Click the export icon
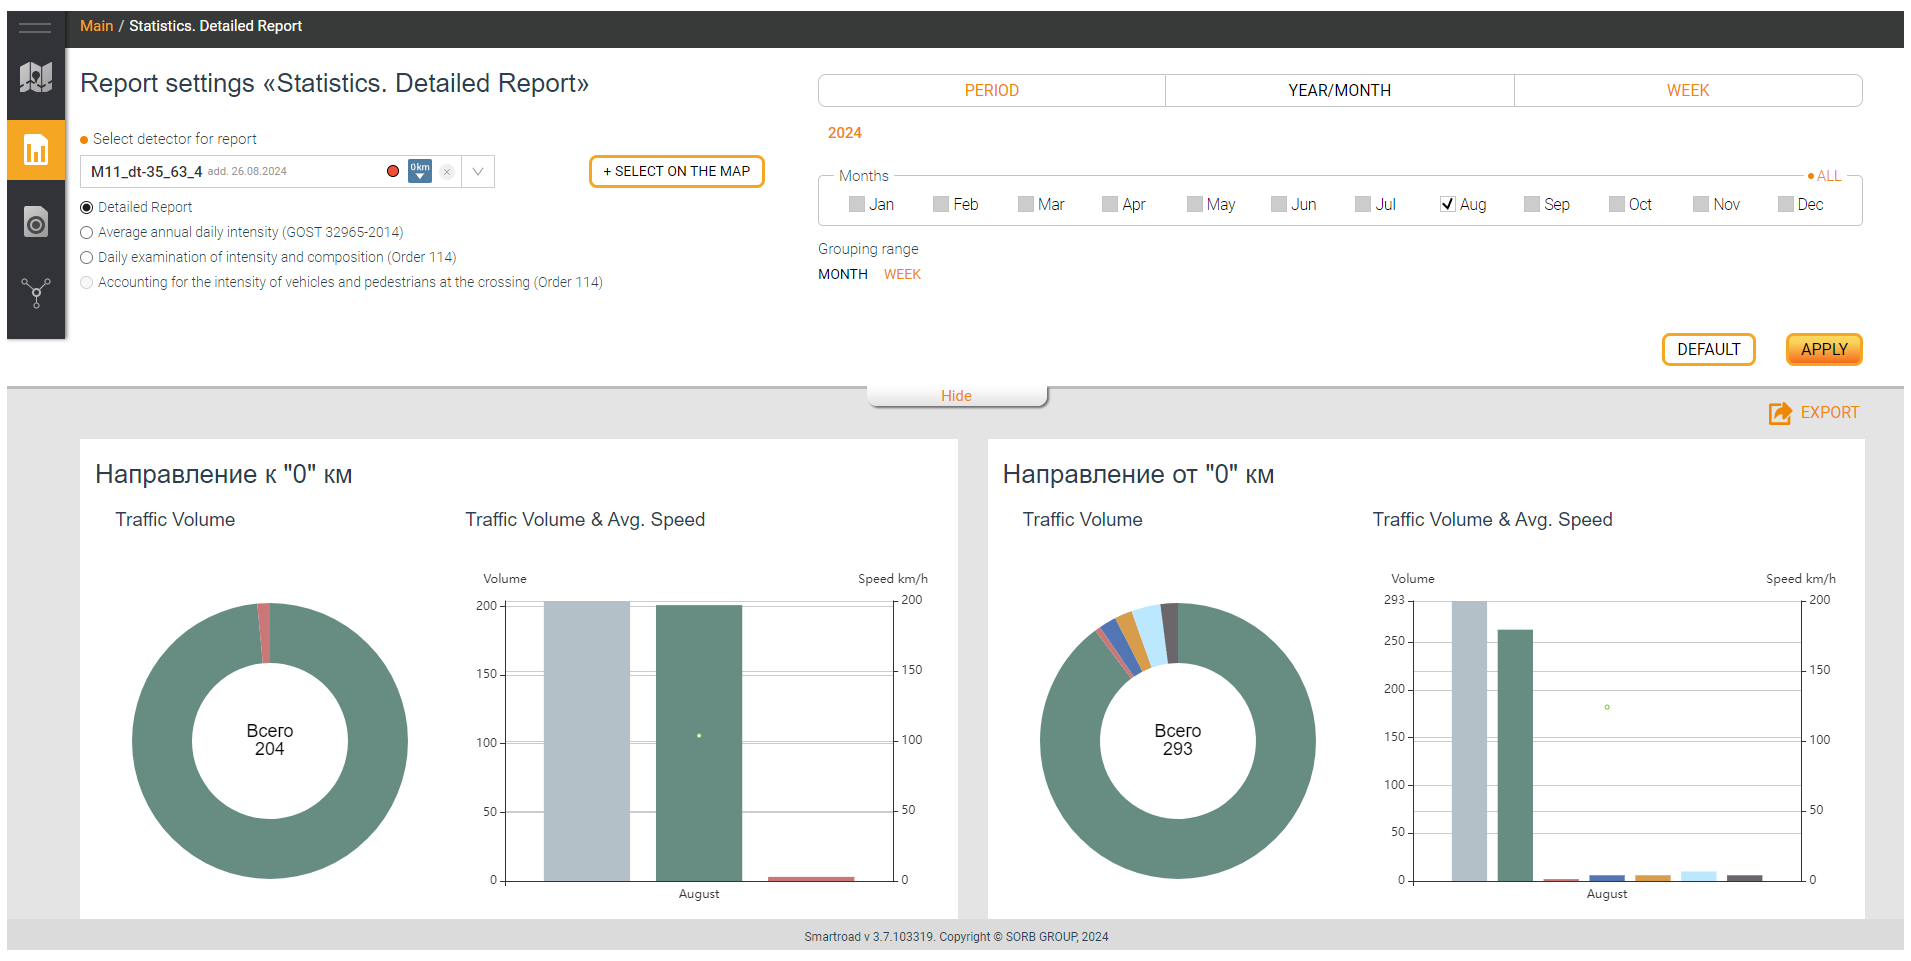Image resolution: width=1911 pixels, height=961 pixels. point(1780,413)
